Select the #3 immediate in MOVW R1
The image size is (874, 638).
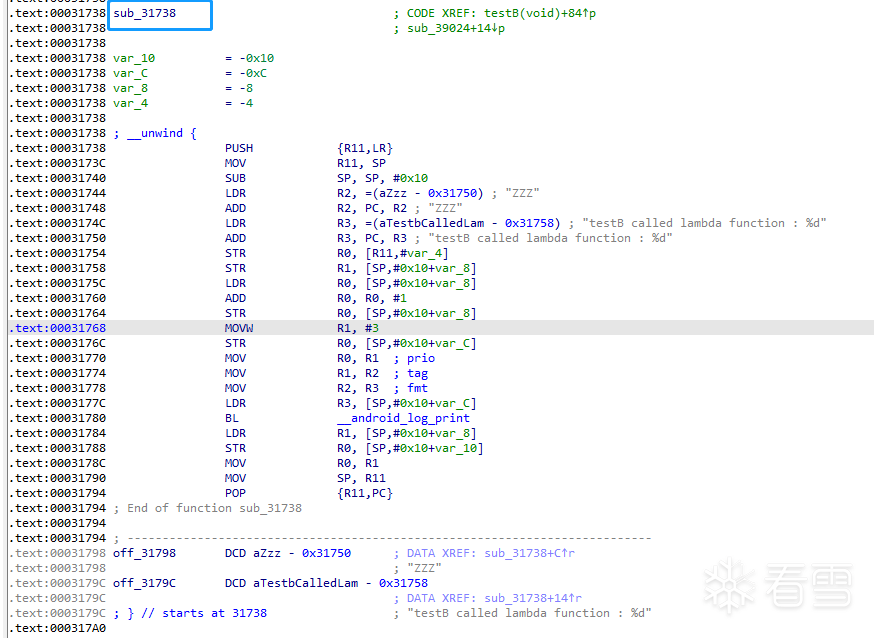[x=372, y=329]
